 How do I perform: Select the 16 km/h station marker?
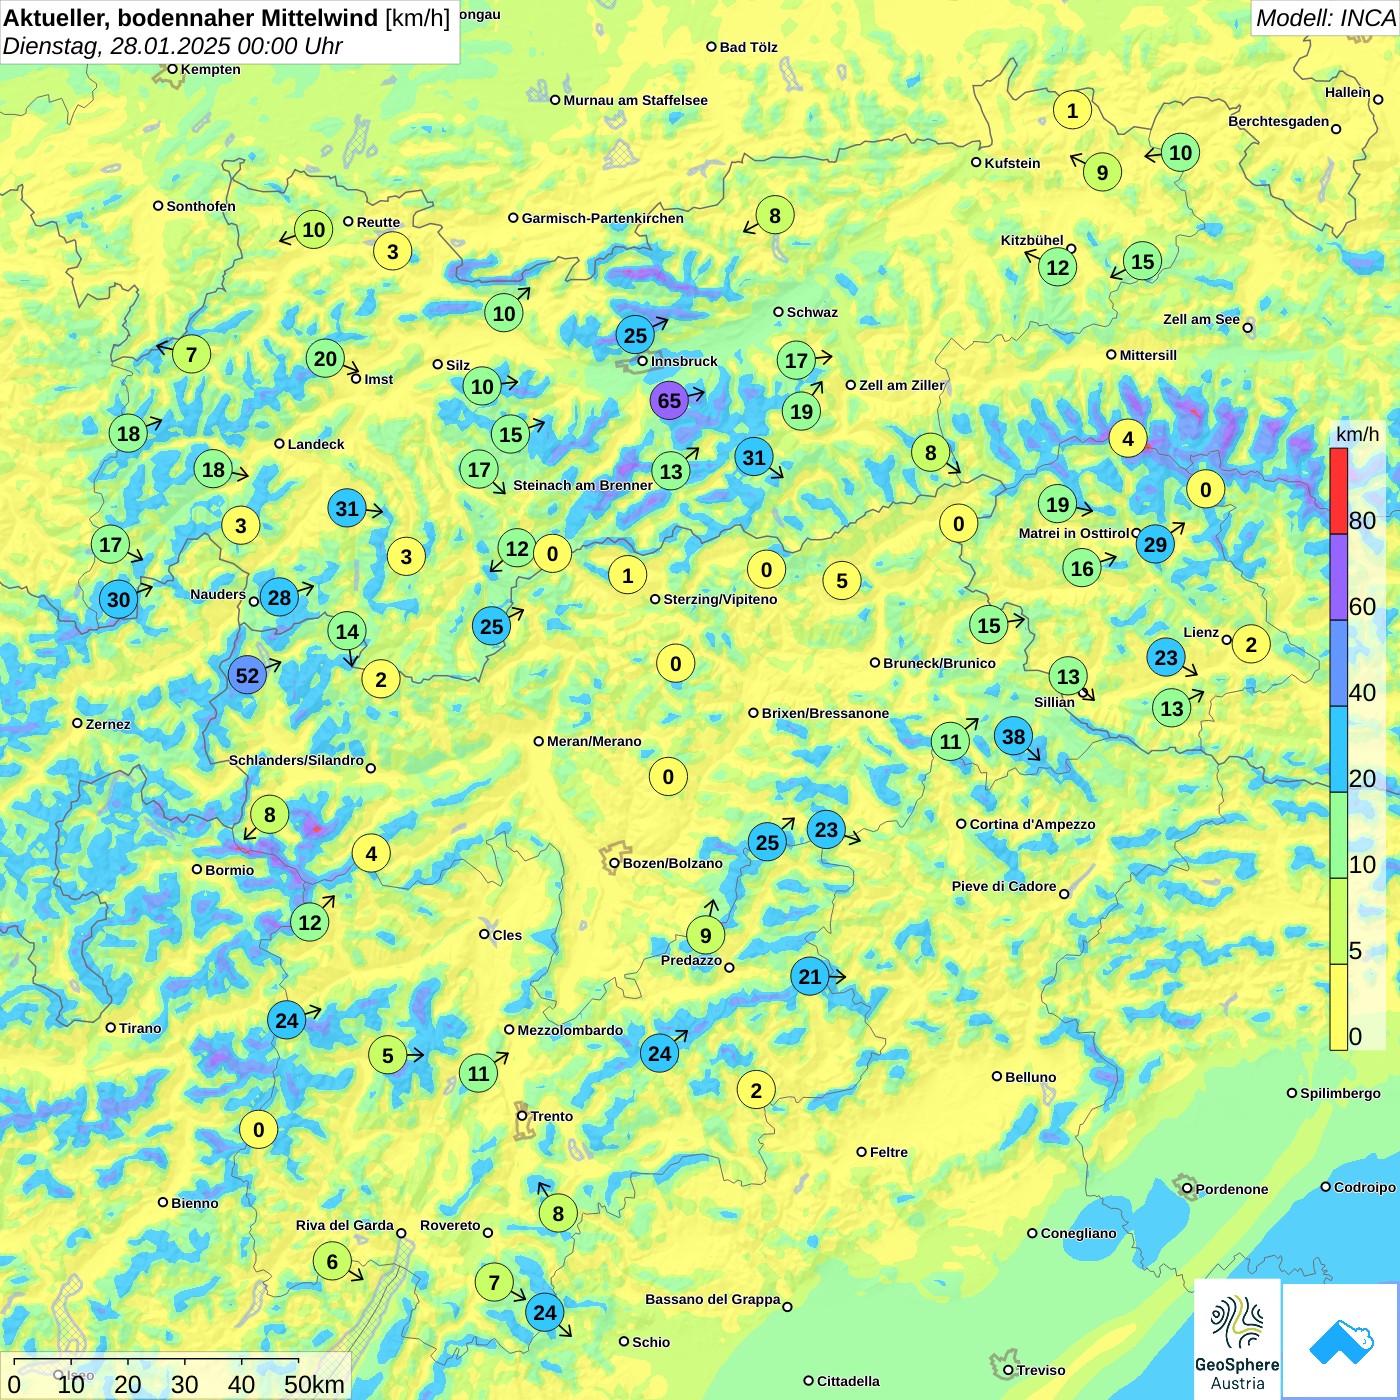pos(1082,569)
